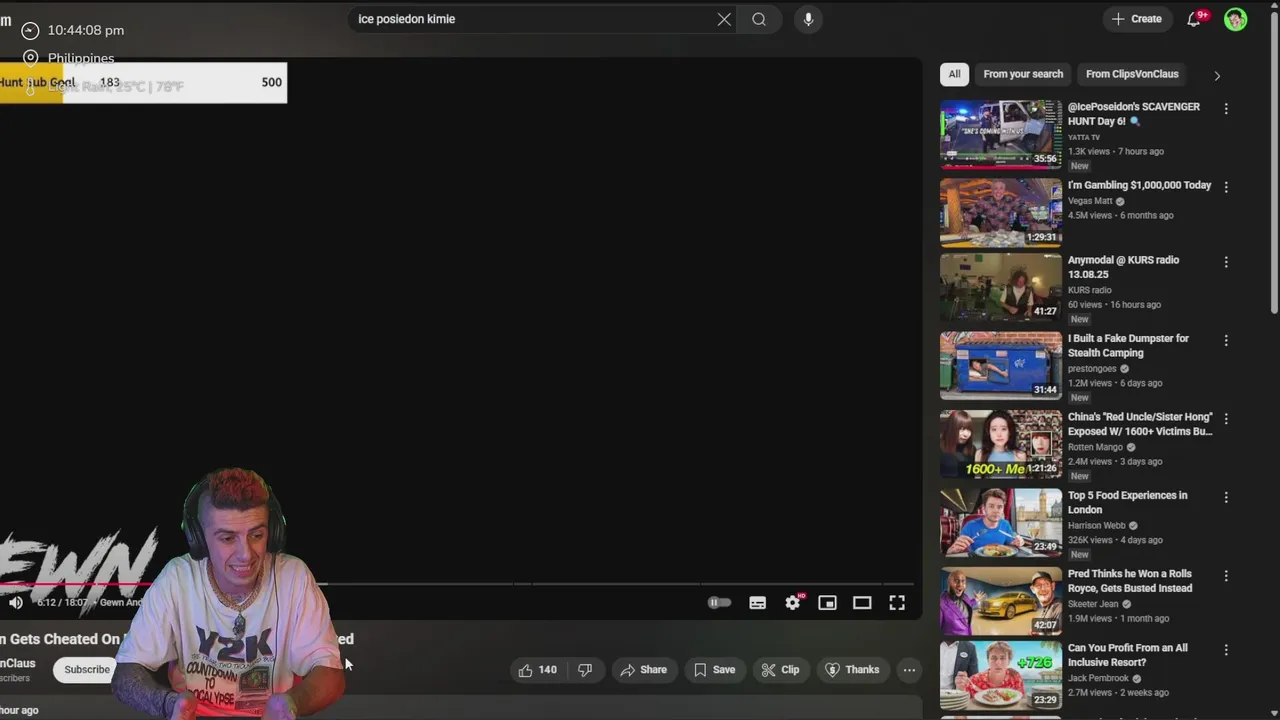The width and height of the screenshot is (1280, 720).
Task: Open options for Fake Dumpster video
Action: (1226, 340)
